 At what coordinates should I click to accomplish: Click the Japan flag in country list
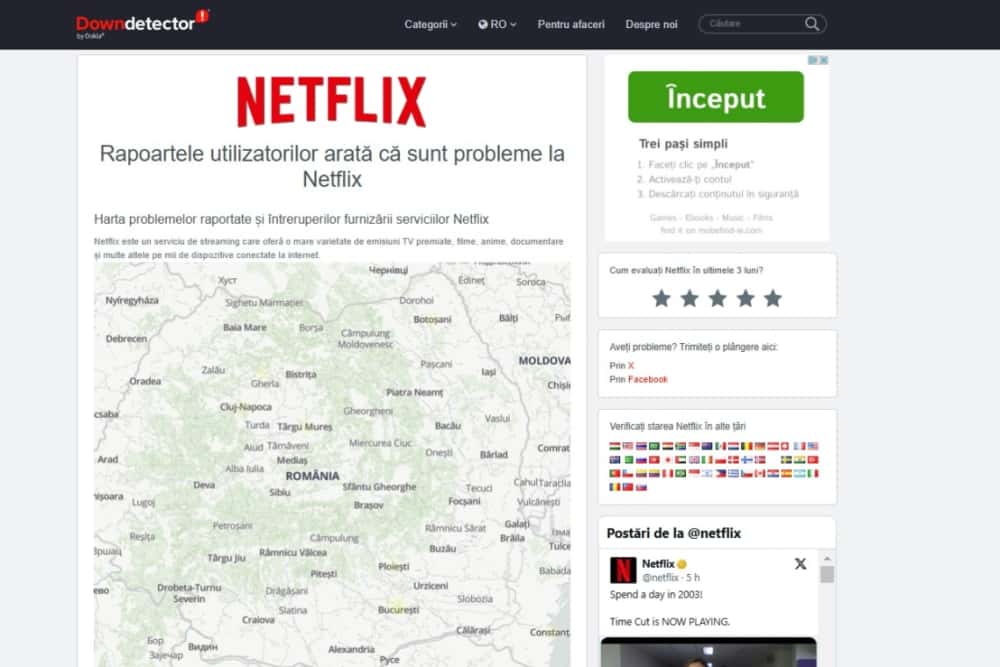(x=668, y=460)
